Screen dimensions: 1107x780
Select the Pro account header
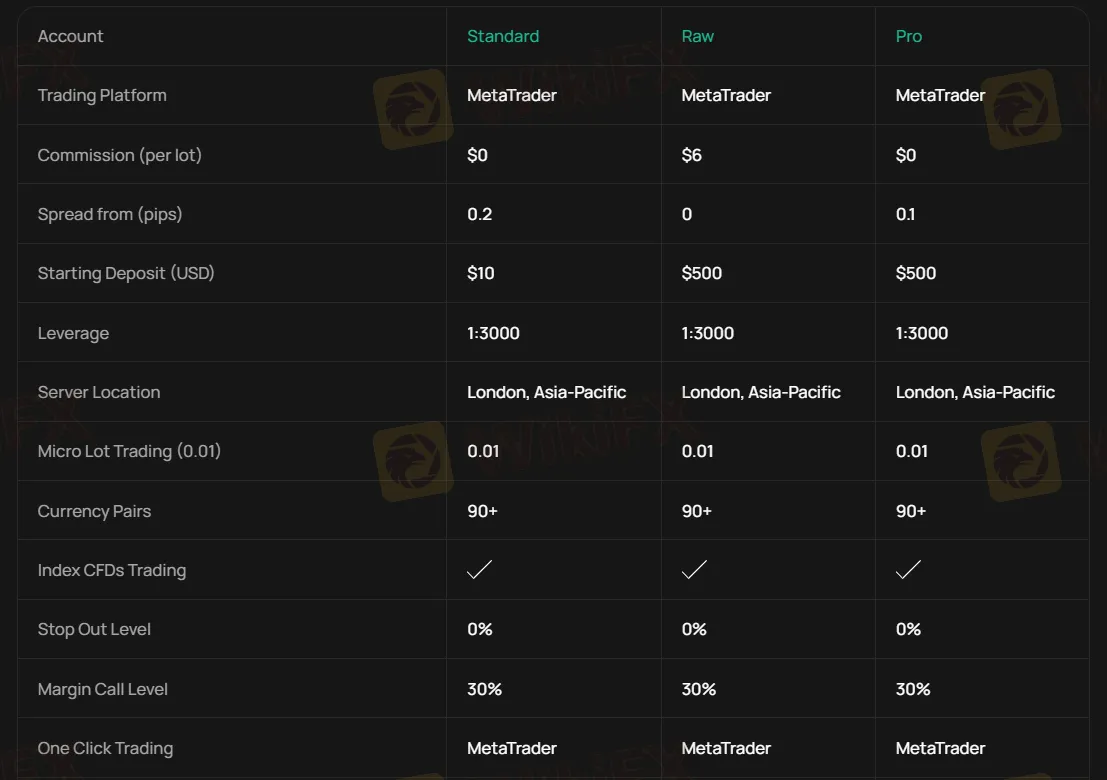pos(909,36)
